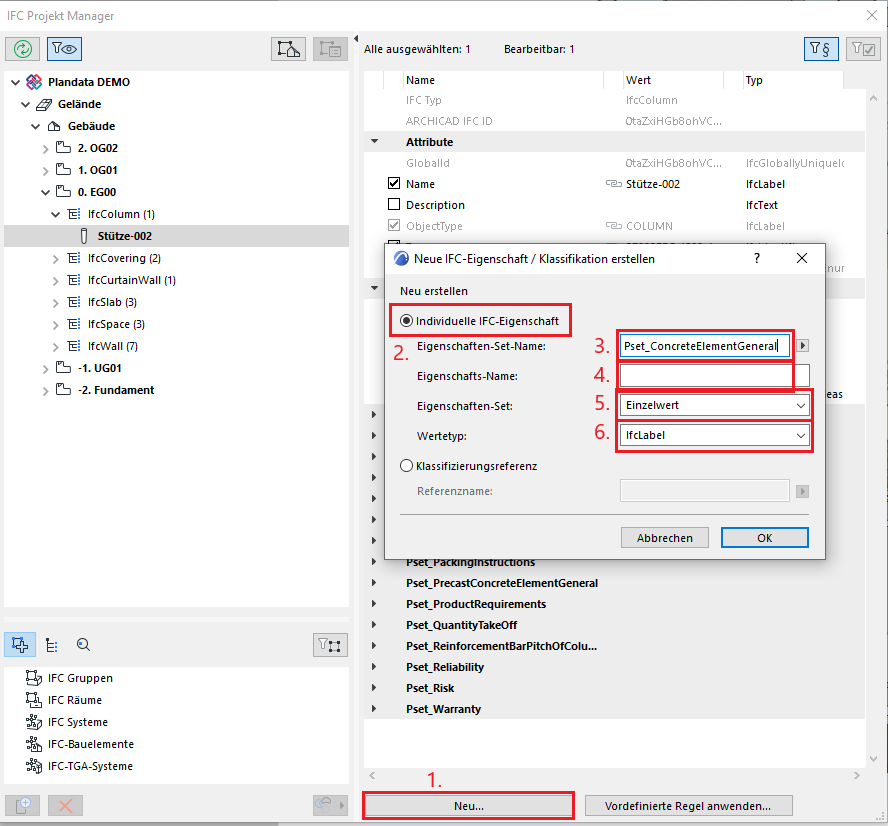The height and width of the screenshot is (826, 888).
Task: Click arrow button beside Eigenschaften-Set-Name field
Action: coord(802,345)
